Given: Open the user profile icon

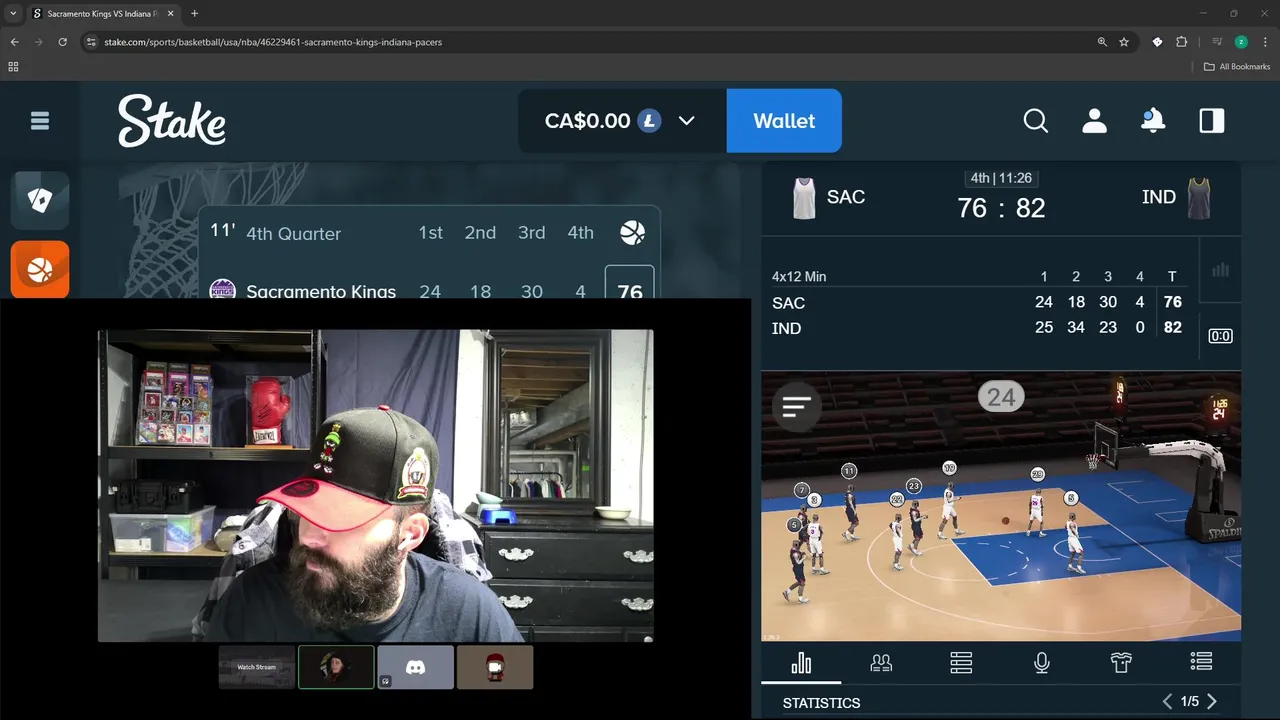Looking at the screenshot, I should (1095, 121).
